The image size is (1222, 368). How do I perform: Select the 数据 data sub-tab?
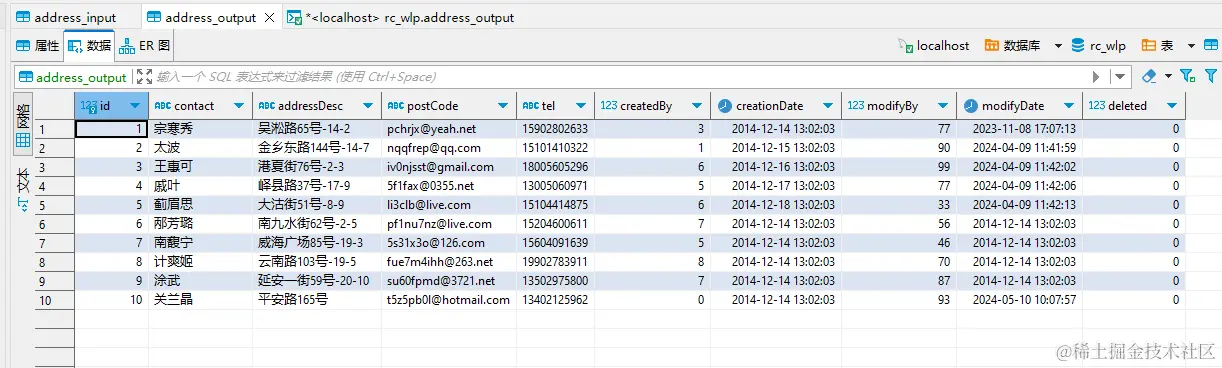coord(89,46)
